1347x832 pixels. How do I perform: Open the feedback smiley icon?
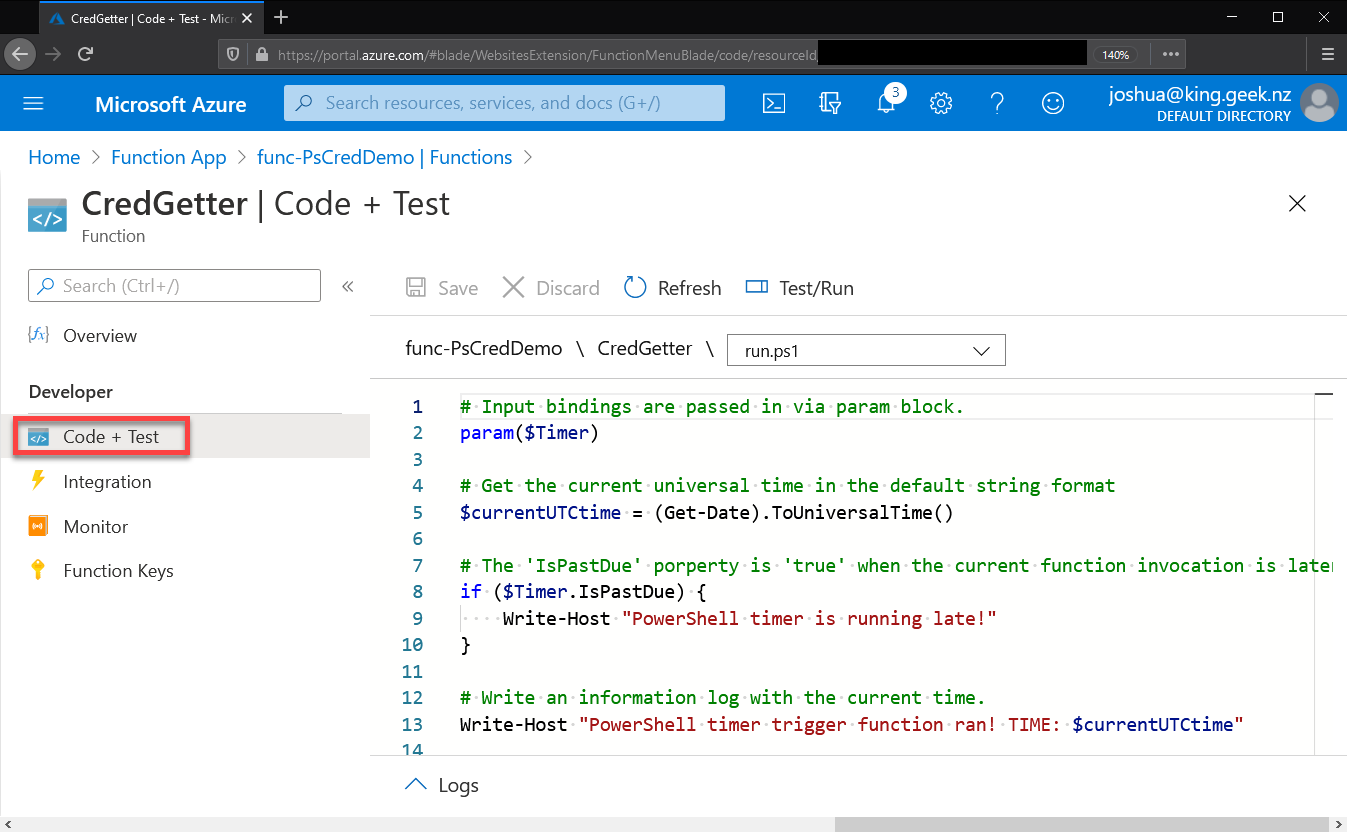1053,103
